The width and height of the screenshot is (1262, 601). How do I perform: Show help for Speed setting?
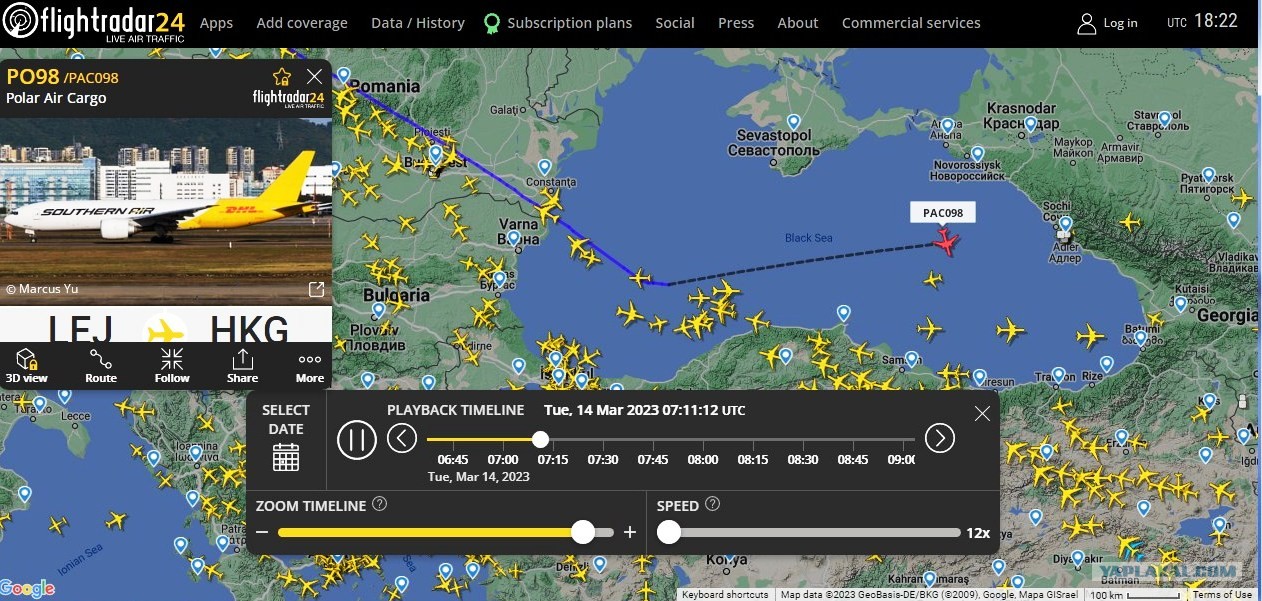(x=713, y=504)
